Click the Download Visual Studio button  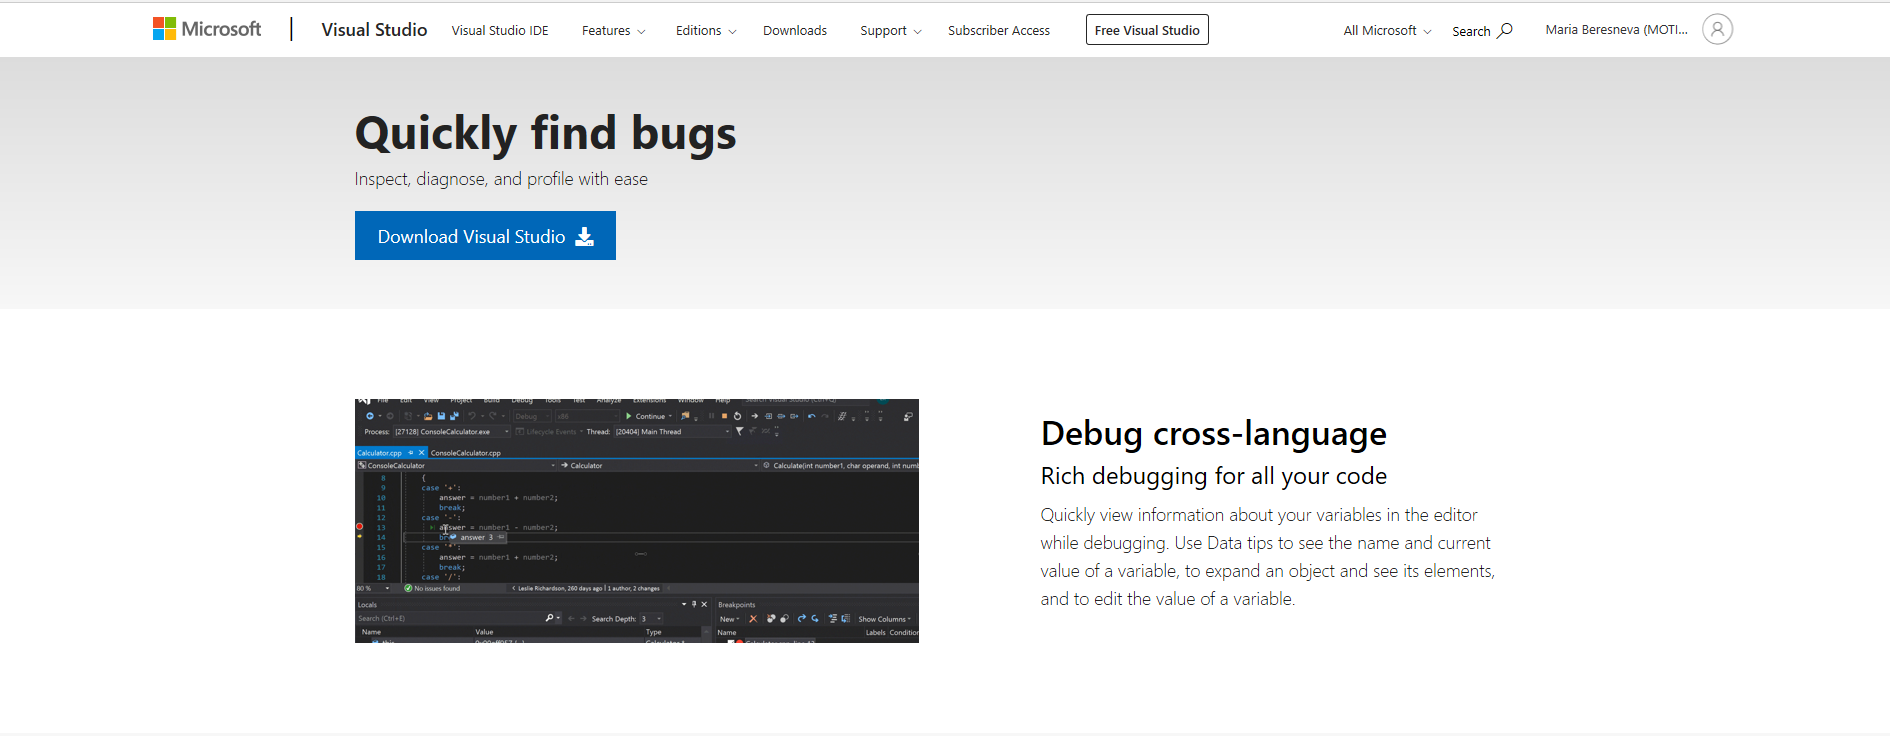click(x=485, y=236)
